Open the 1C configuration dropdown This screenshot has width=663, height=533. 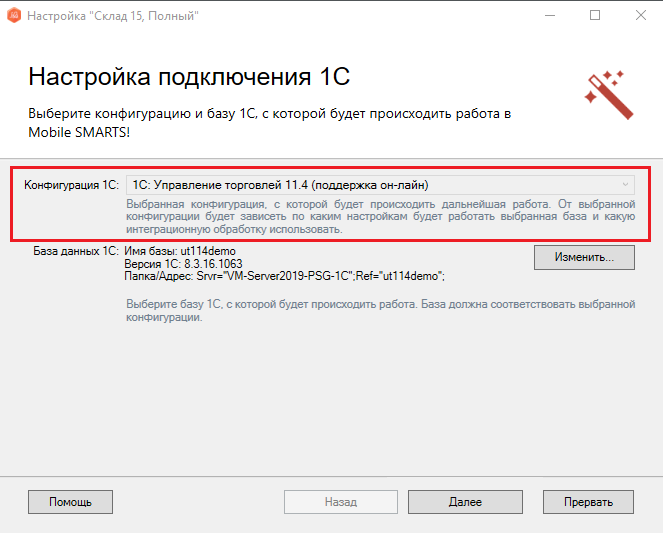click(380, 185)
